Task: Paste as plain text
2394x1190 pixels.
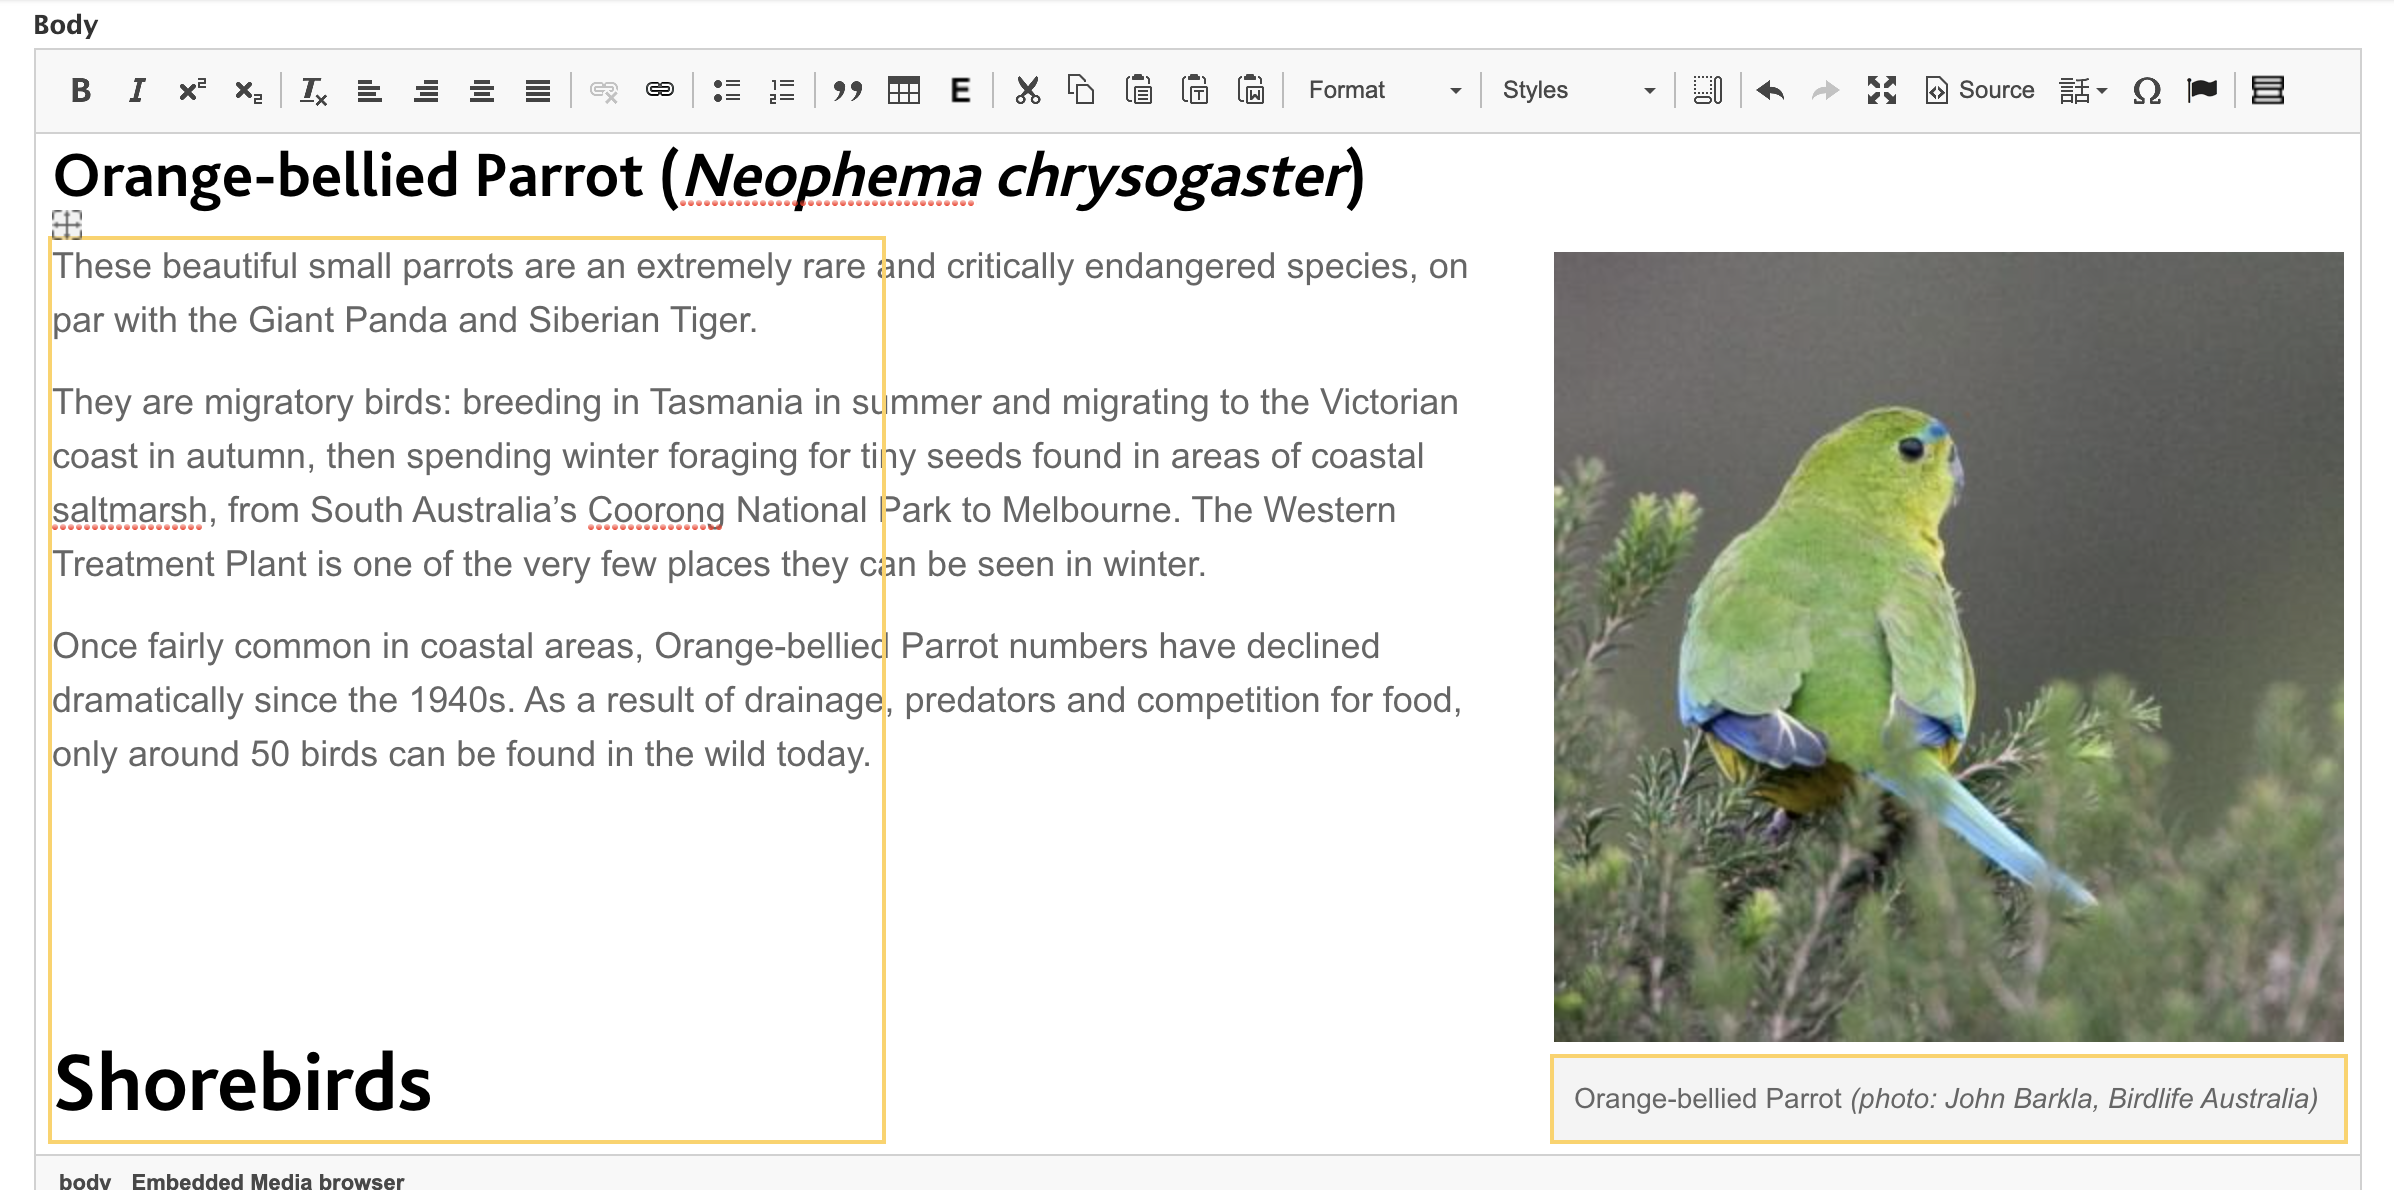Action: [1194, 91]
